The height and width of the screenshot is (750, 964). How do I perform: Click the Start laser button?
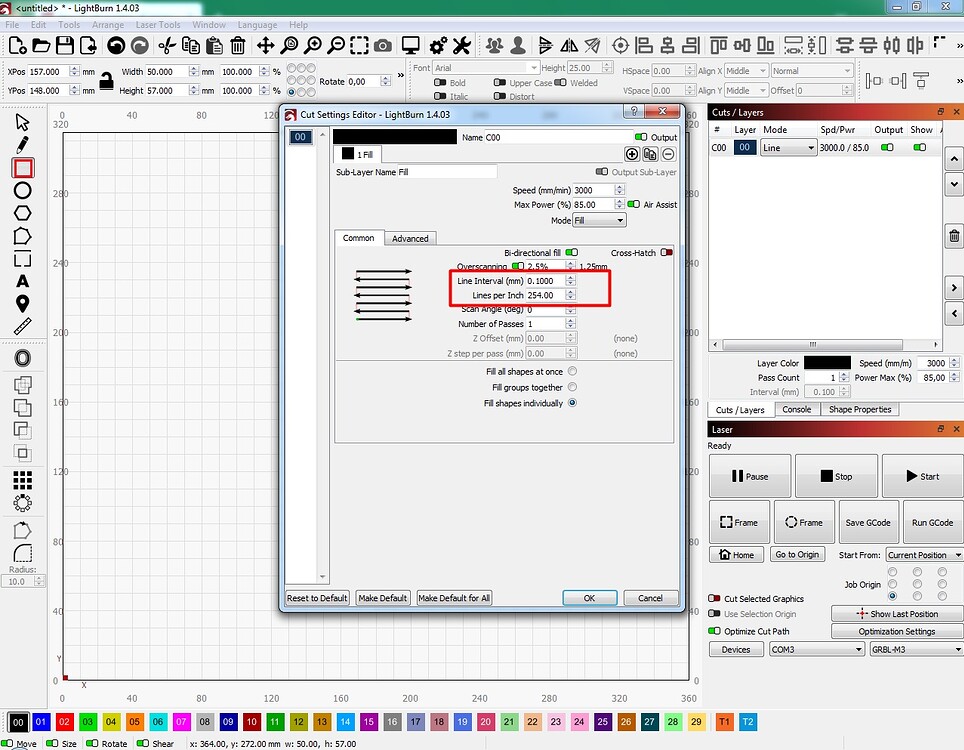922,476
